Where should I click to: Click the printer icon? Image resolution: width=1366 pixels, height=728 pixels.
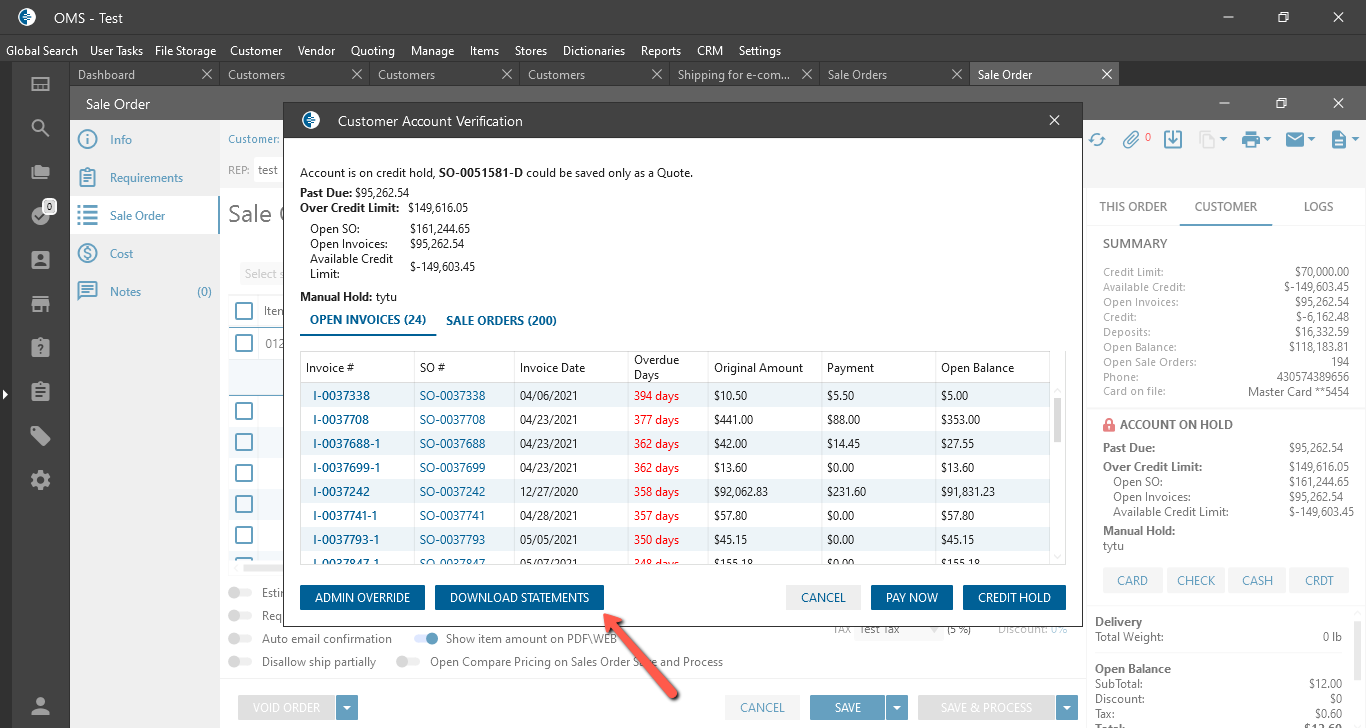[1250, 140]
